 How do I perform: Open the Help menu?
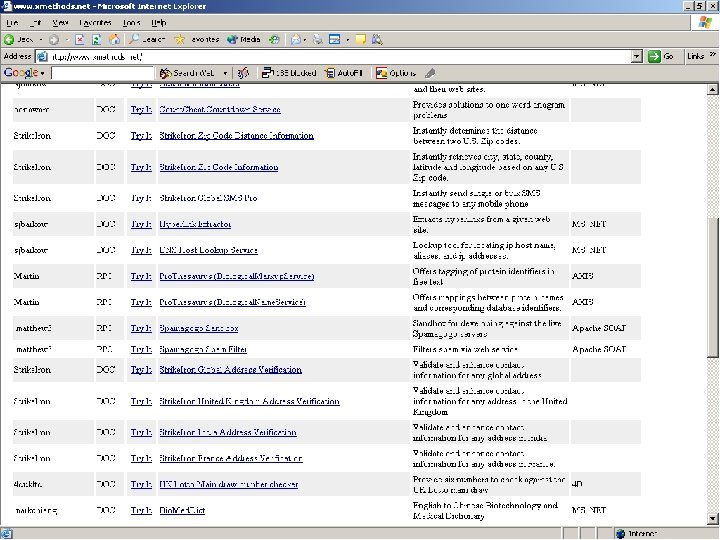(158, 22)
